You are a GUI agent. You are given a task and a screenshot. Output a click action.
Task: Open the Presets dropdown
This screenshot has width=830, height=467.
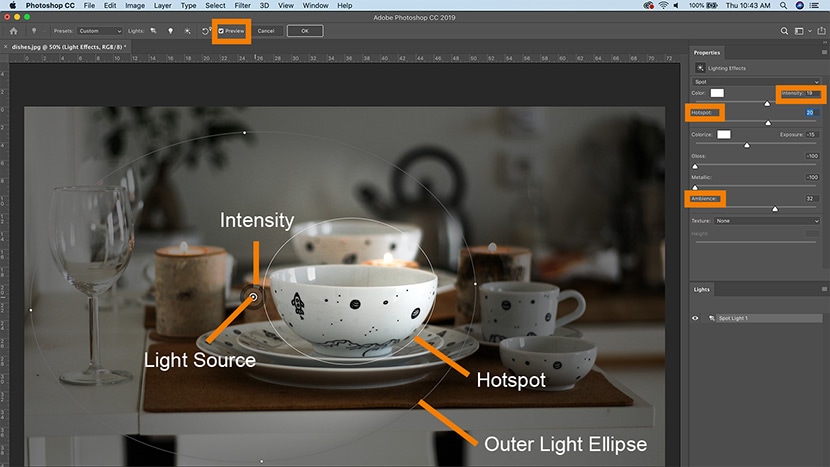pyautogui.click(x=100, y=31)
